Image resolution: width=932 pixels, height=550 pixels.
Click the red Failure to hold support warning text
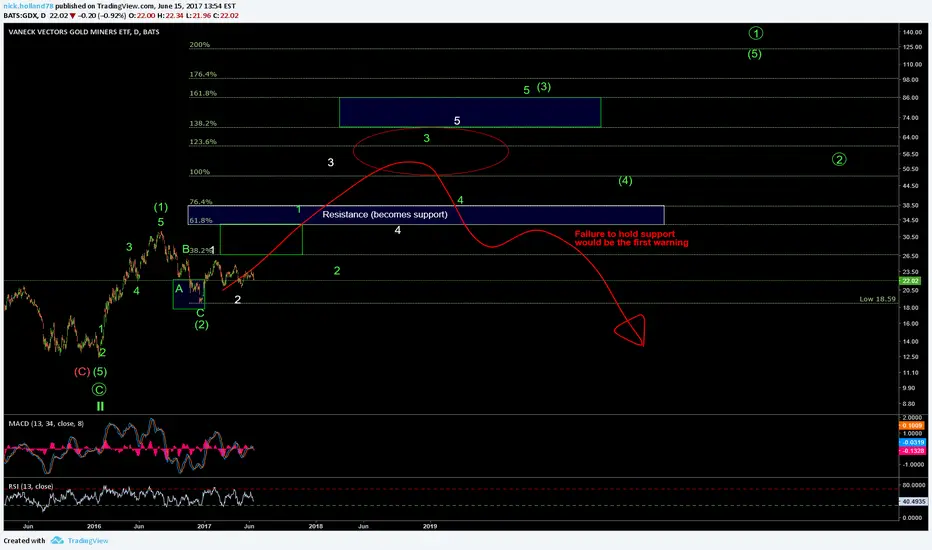point(631,238)
